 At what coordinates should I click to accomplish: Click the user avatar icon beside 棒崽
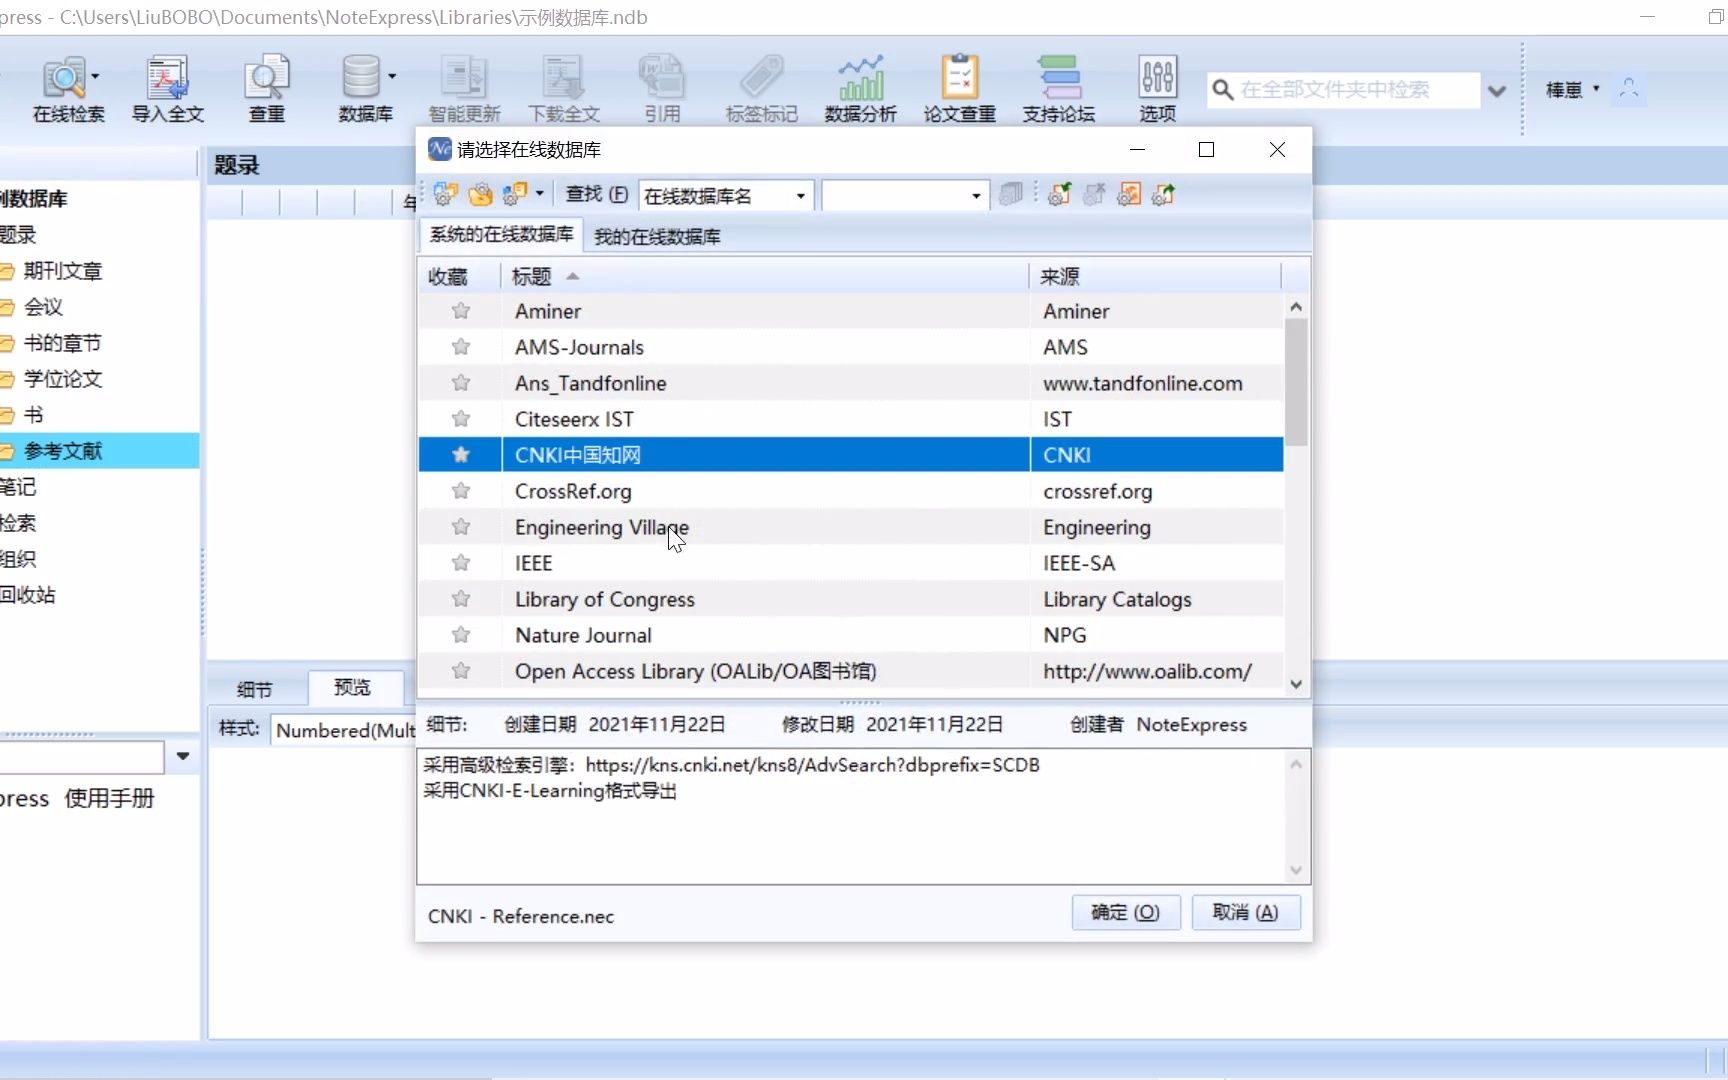pos(1629,89)
